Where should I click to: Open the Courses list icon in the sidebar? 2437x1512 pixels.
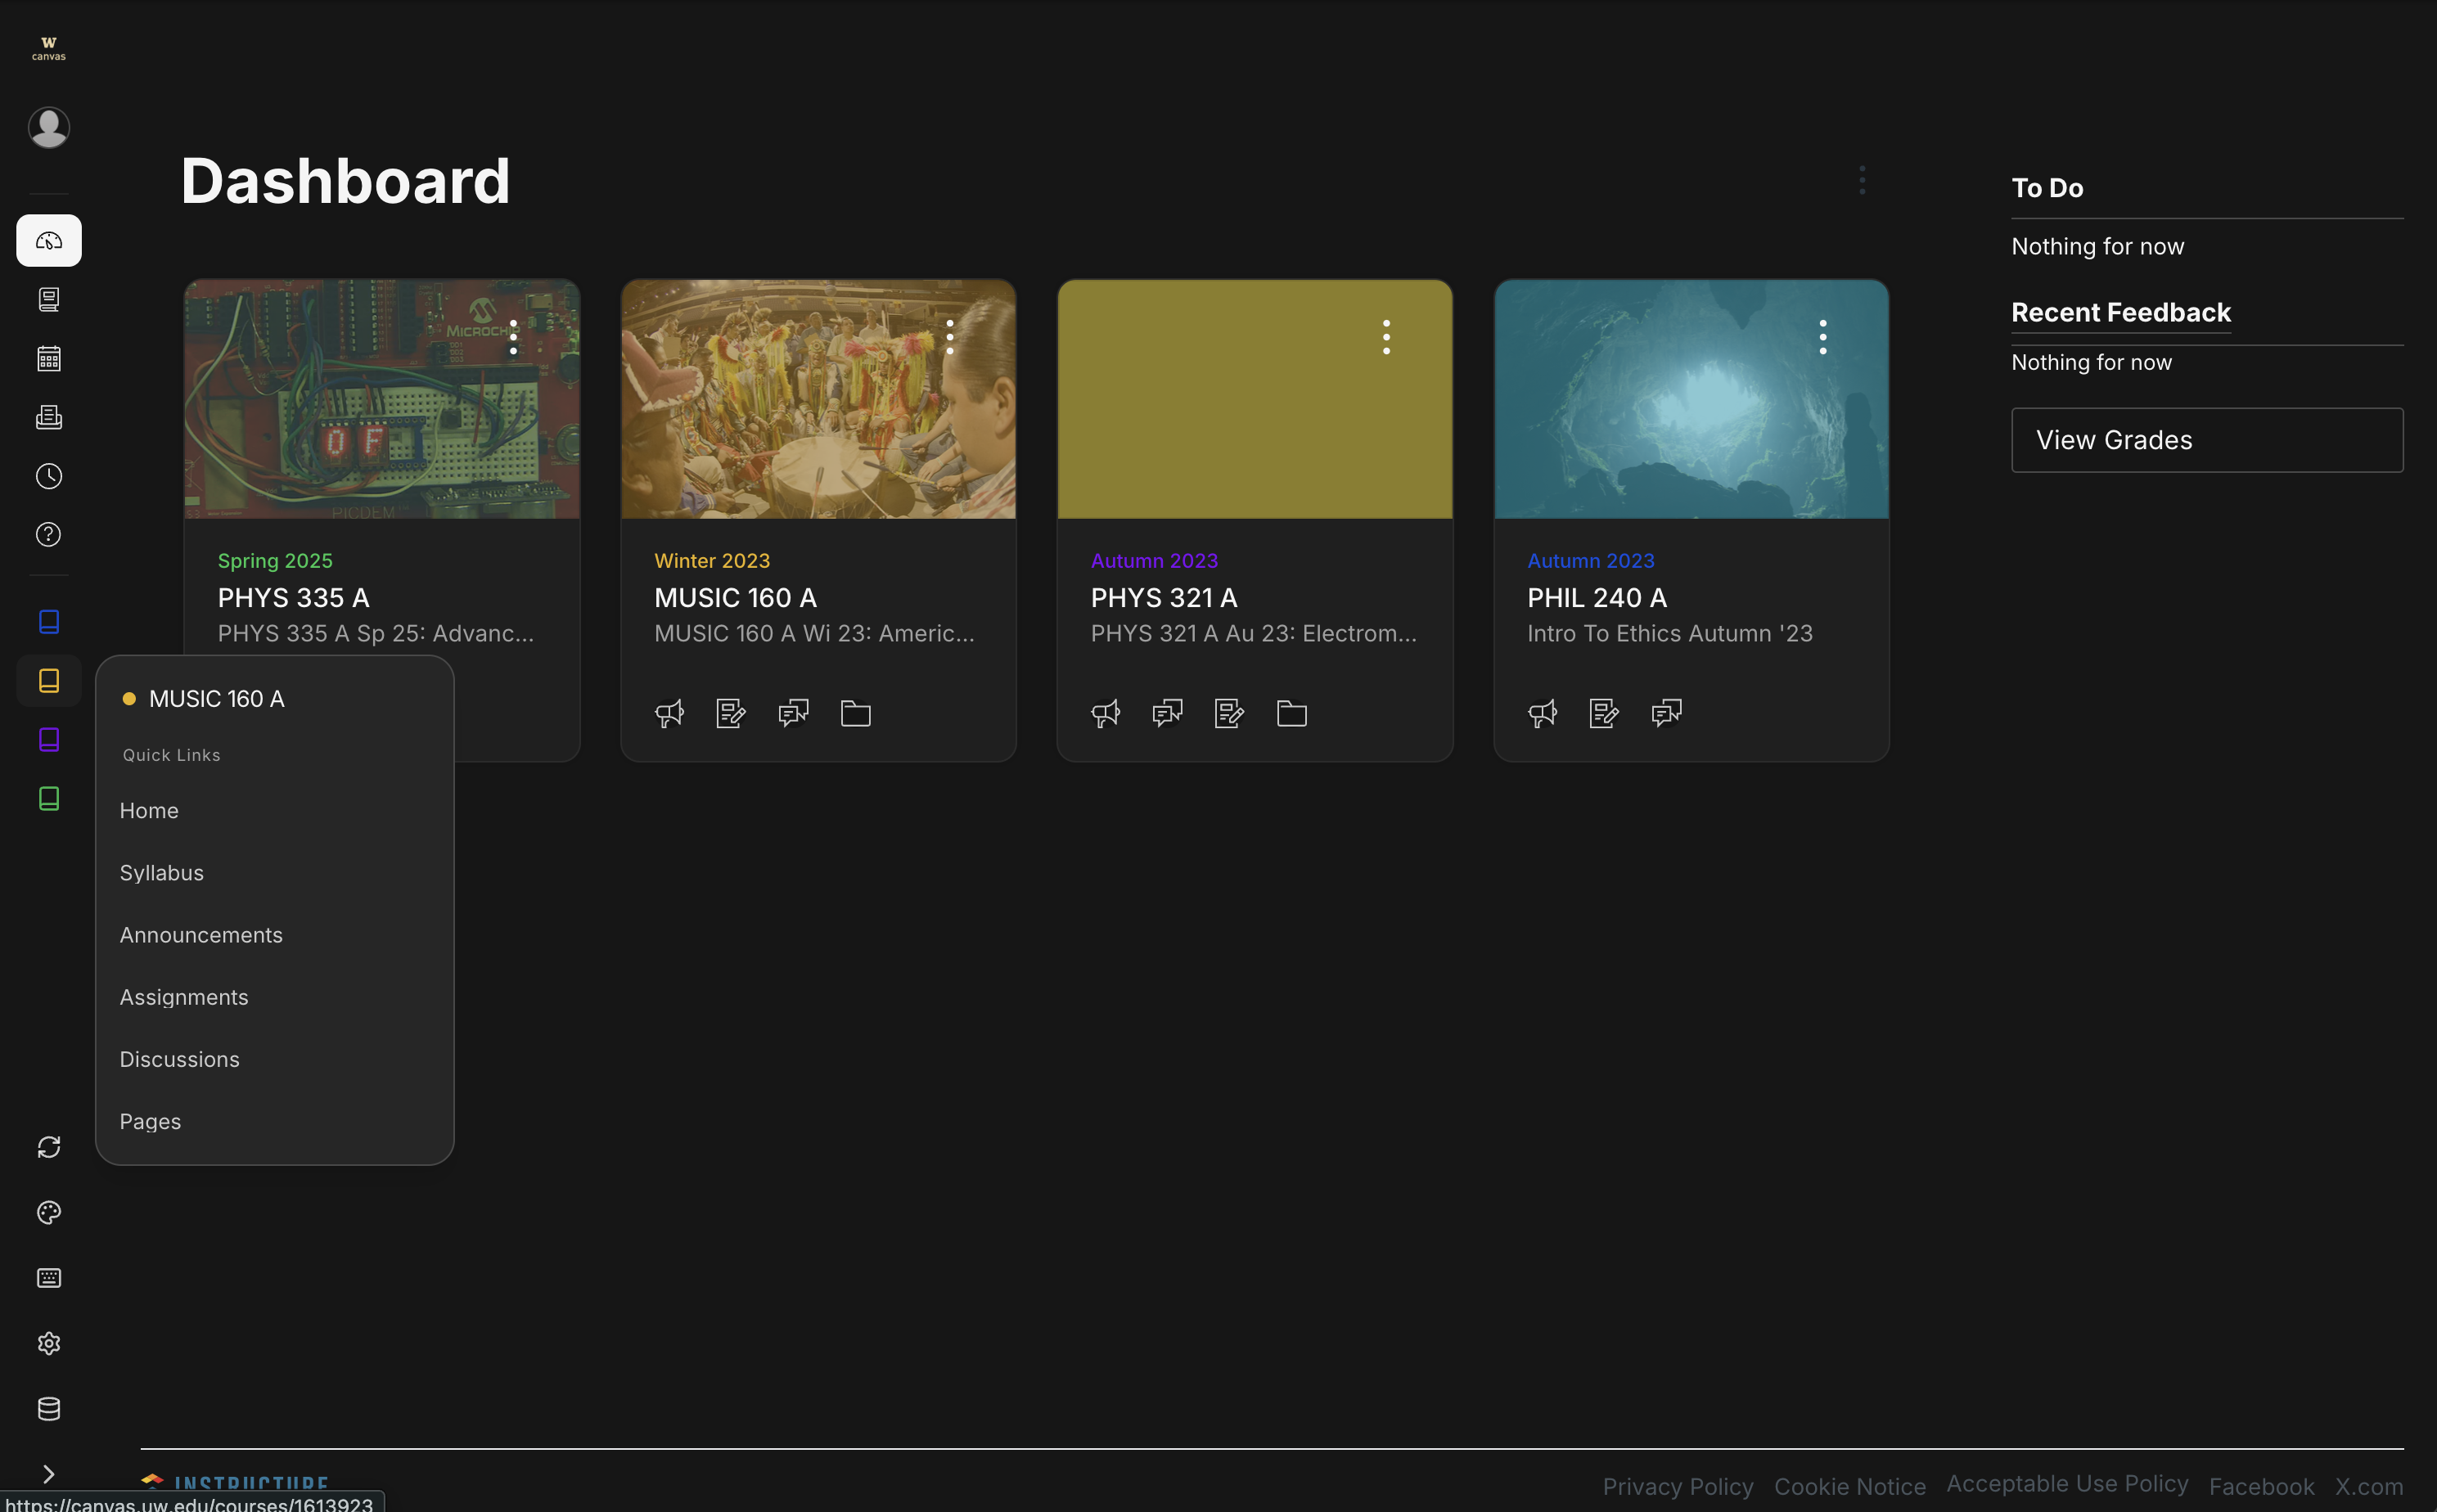pos(48,298)
